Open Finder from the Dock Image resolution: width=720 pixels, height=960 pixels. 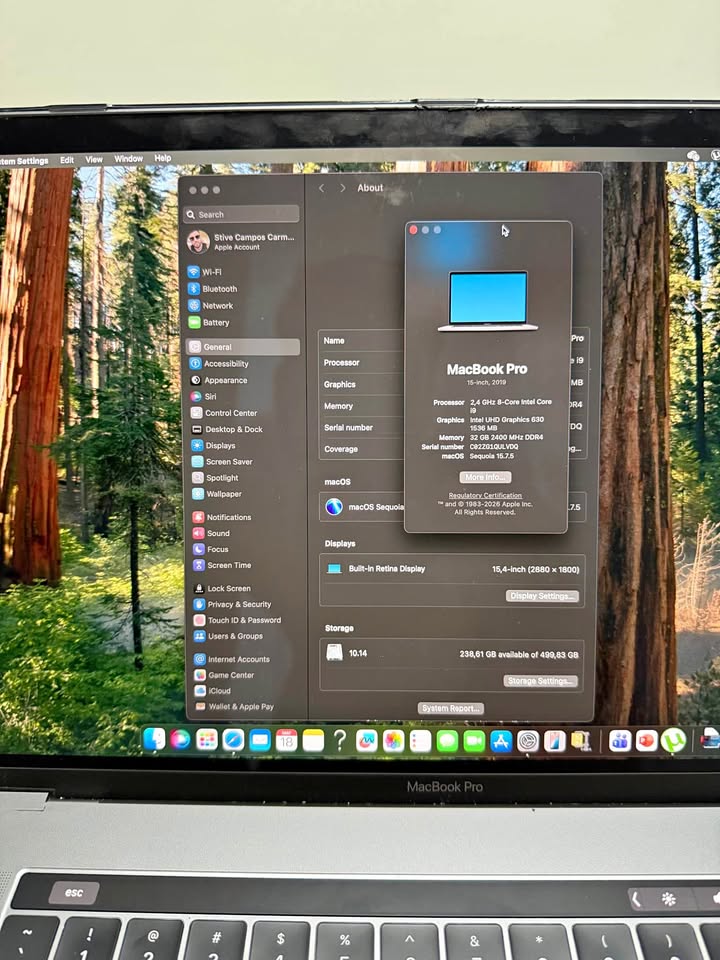(154, 740)
